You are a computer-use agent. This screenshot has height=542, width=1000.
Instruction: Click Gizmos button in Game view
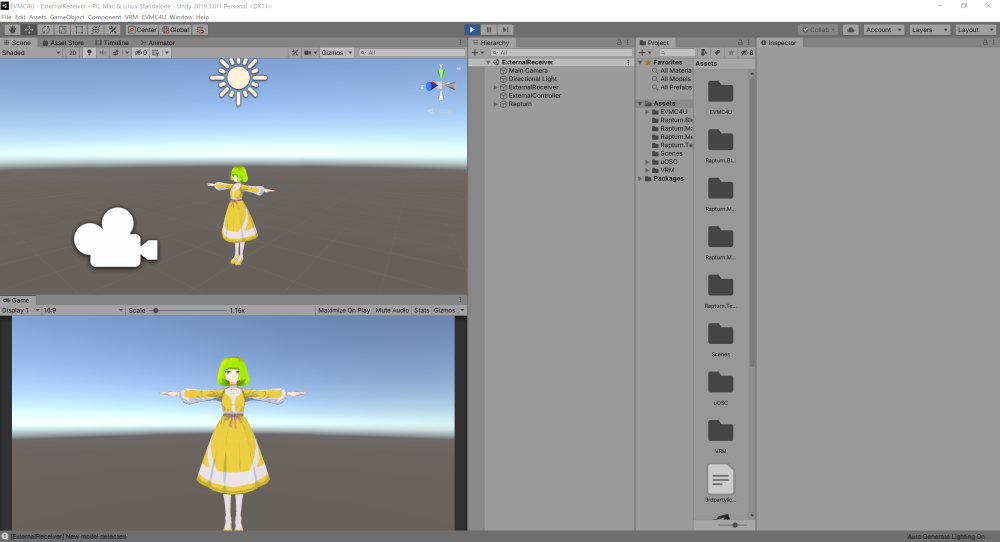tap(445, 310)
